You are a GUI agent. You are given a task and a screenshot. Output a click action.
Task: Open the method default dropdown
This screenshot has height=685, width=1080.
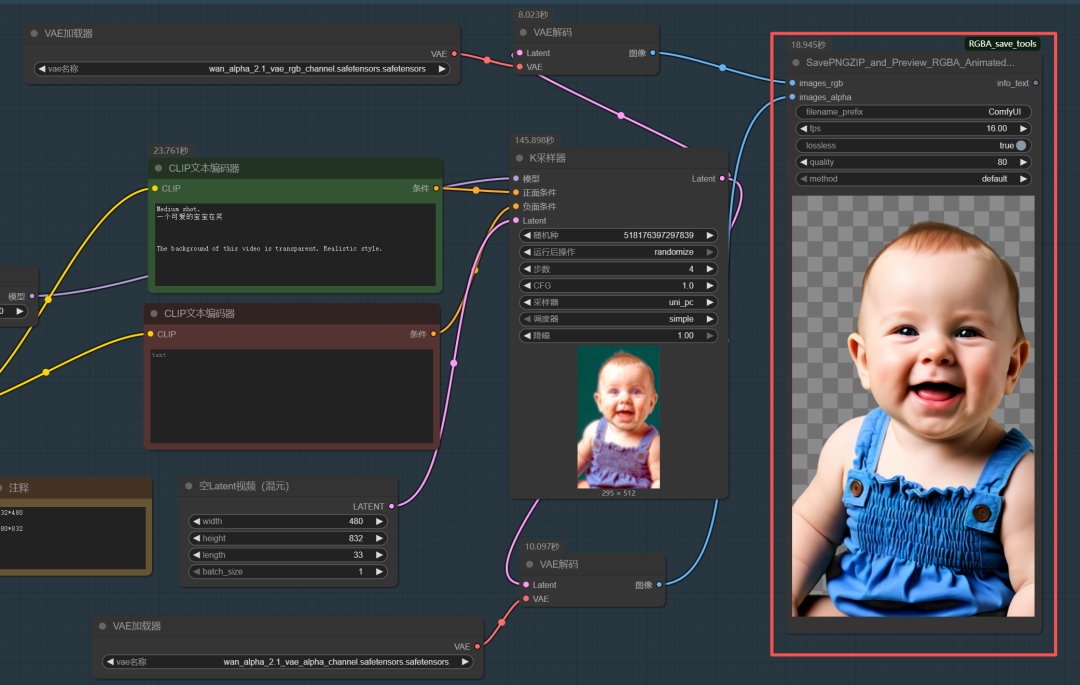[913, 179]
